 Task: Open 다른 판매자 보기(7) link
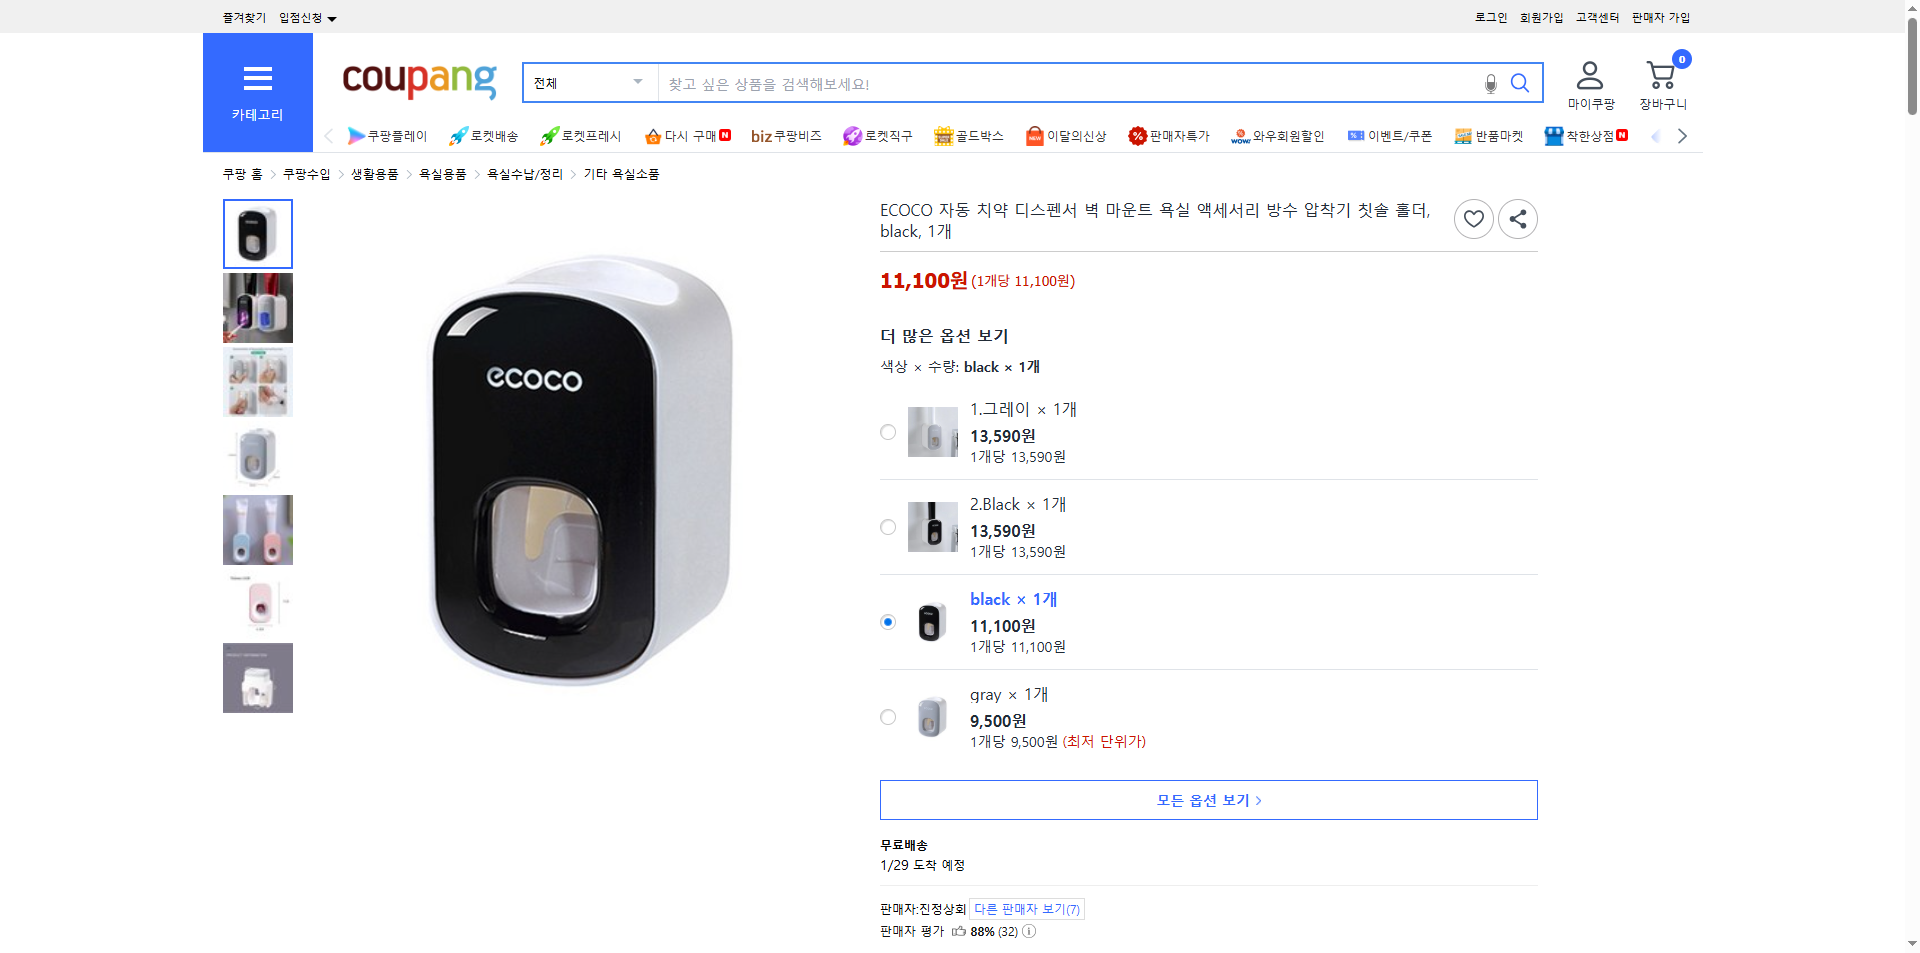tap(1025, 908)
